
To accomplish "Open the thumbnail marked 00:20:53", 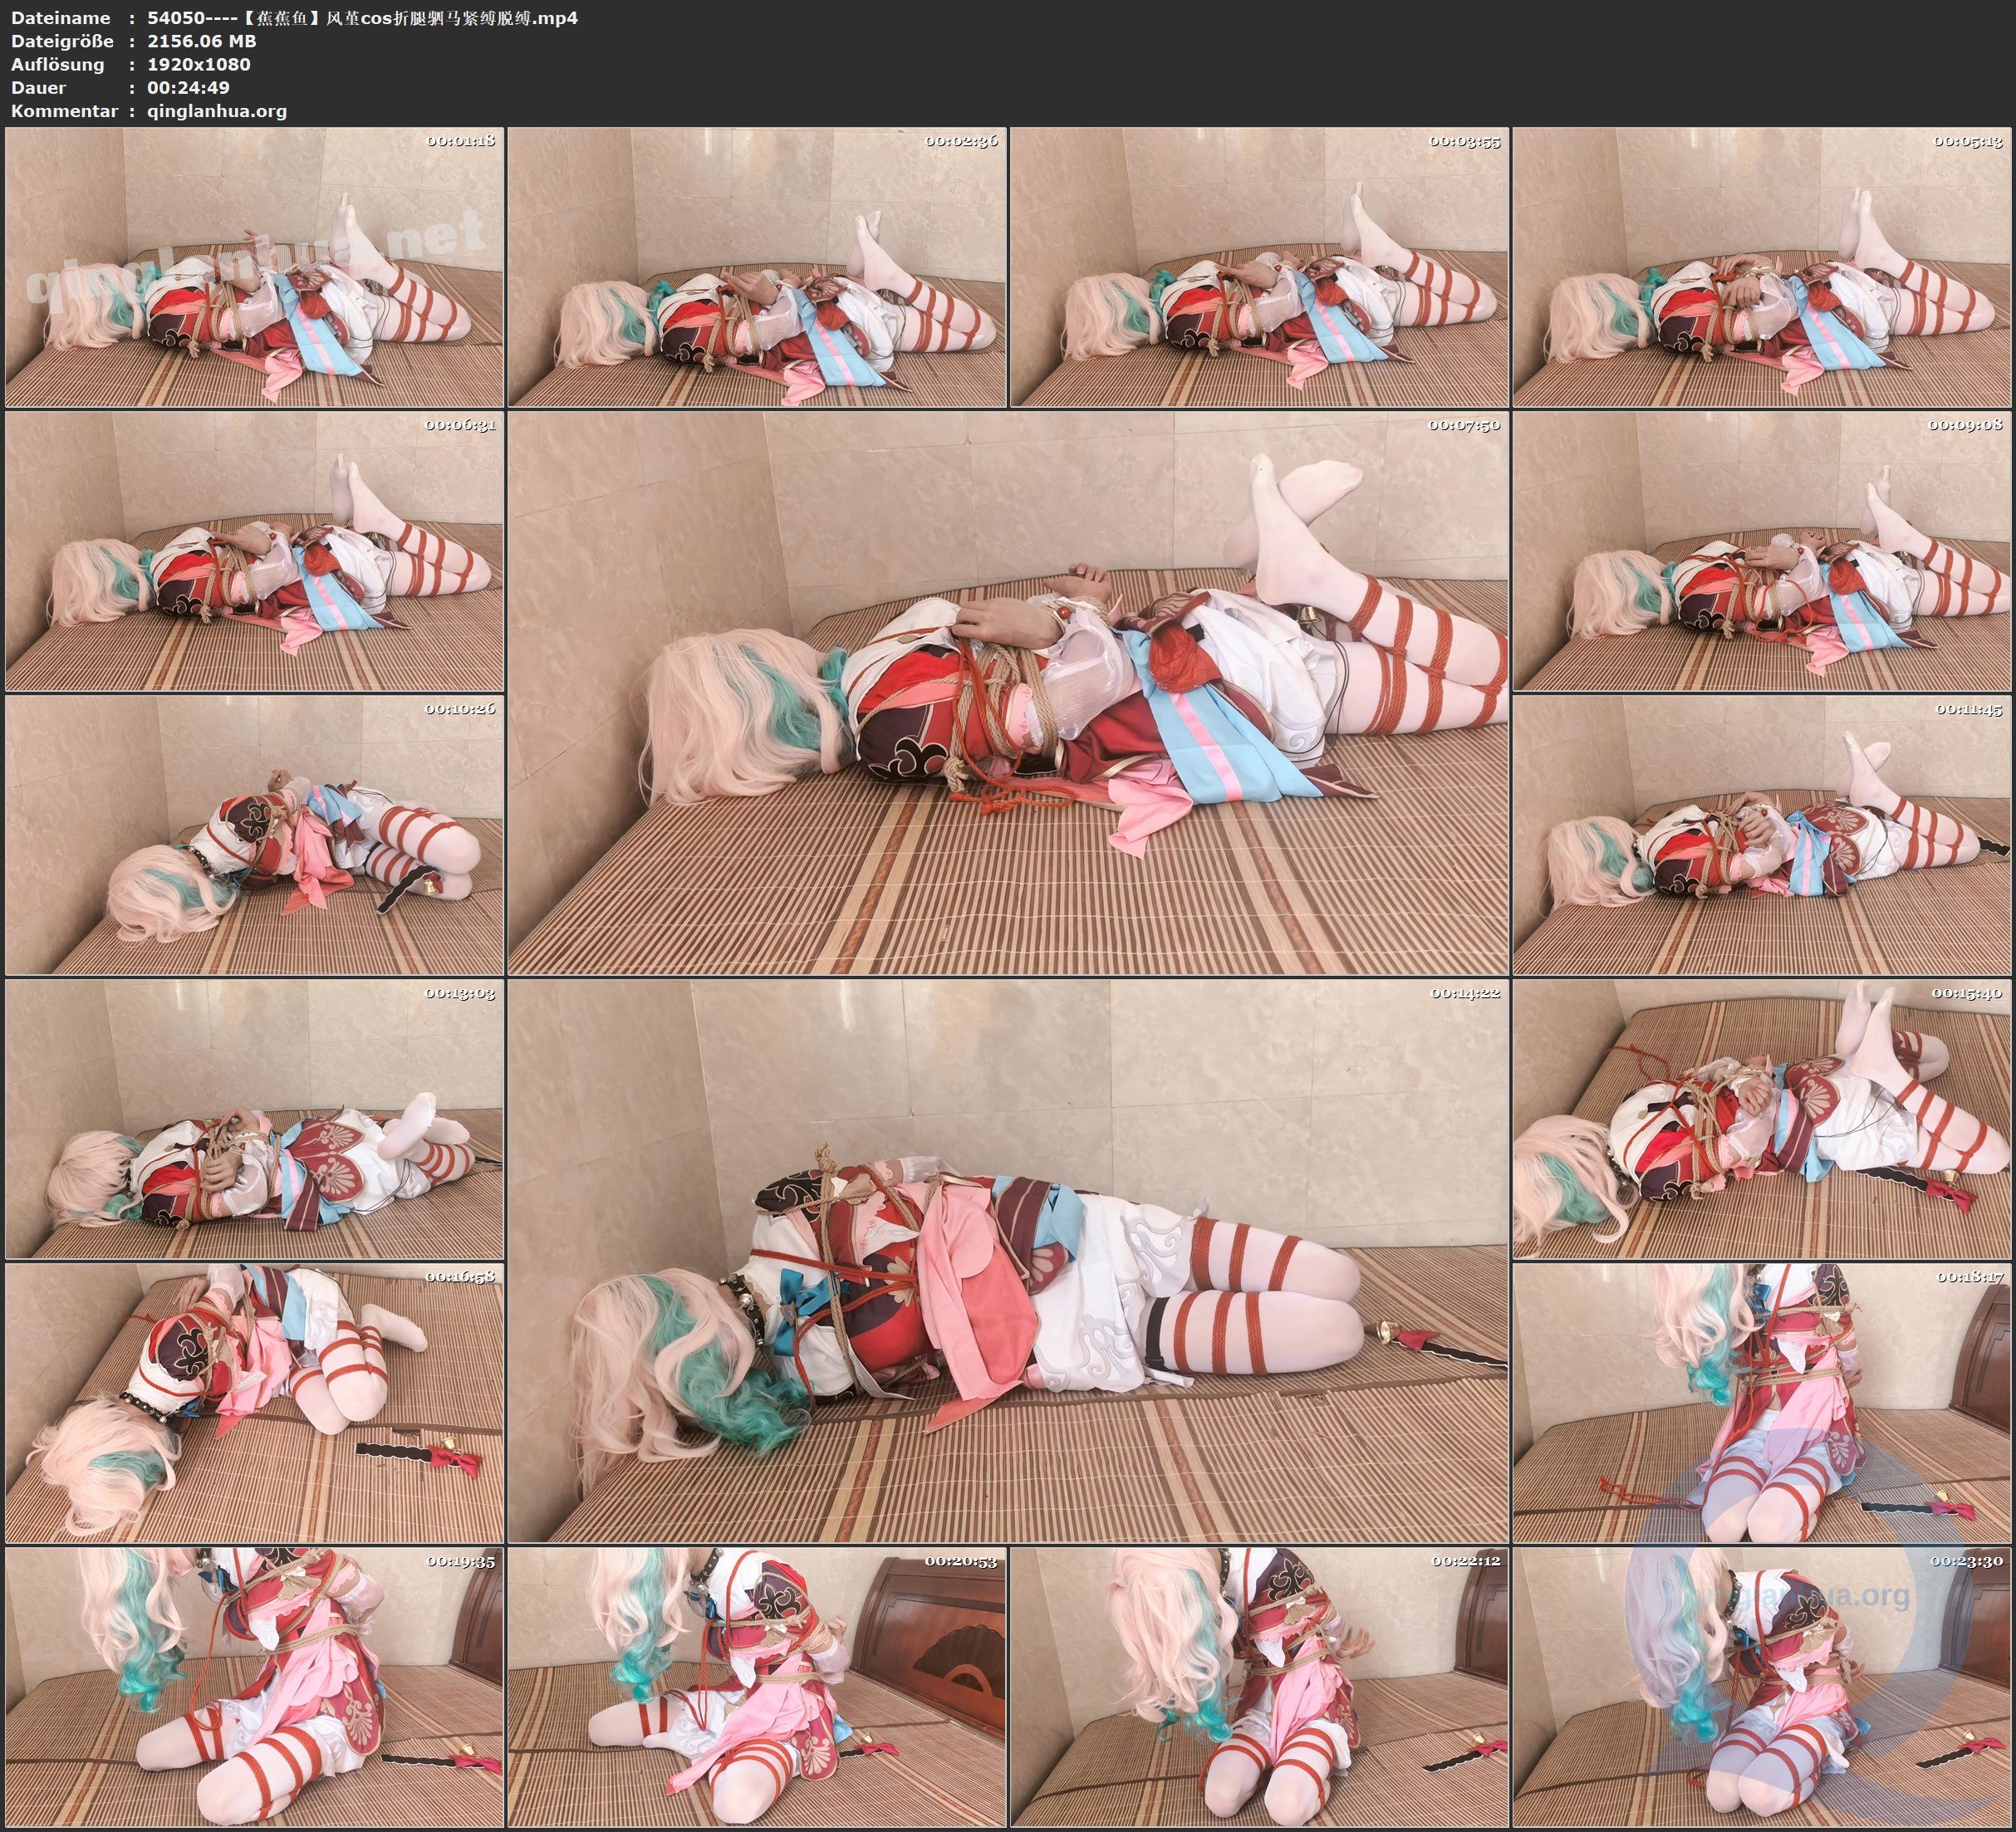I will 757,1687.
